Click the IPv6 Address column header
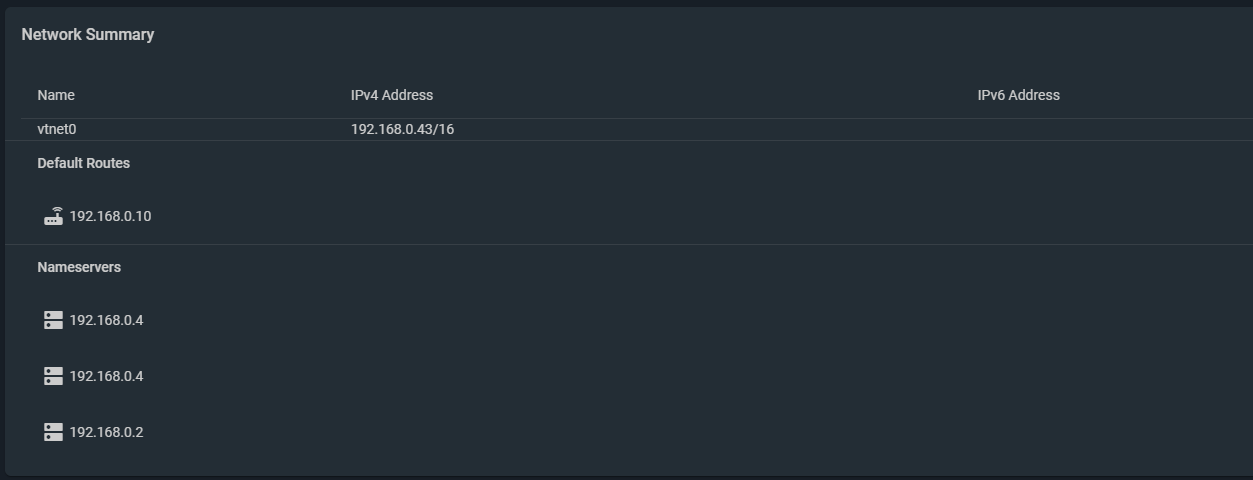The image size is (1253, 480). coord(1018,95)
